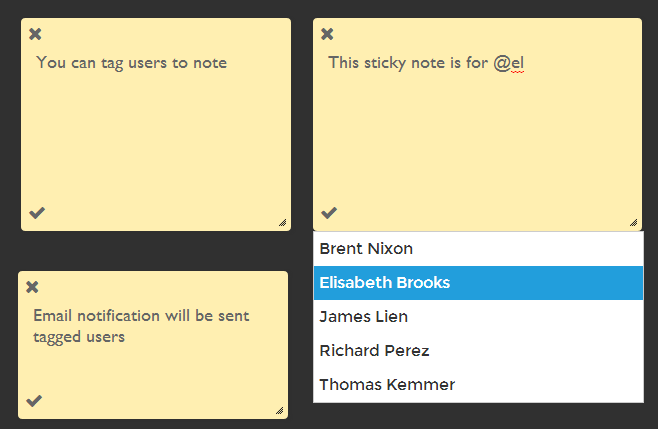Choose highlighted Elisabeth Brooks suggestion
This screenshot has width=658, height=429.
(x=478, y=283)
